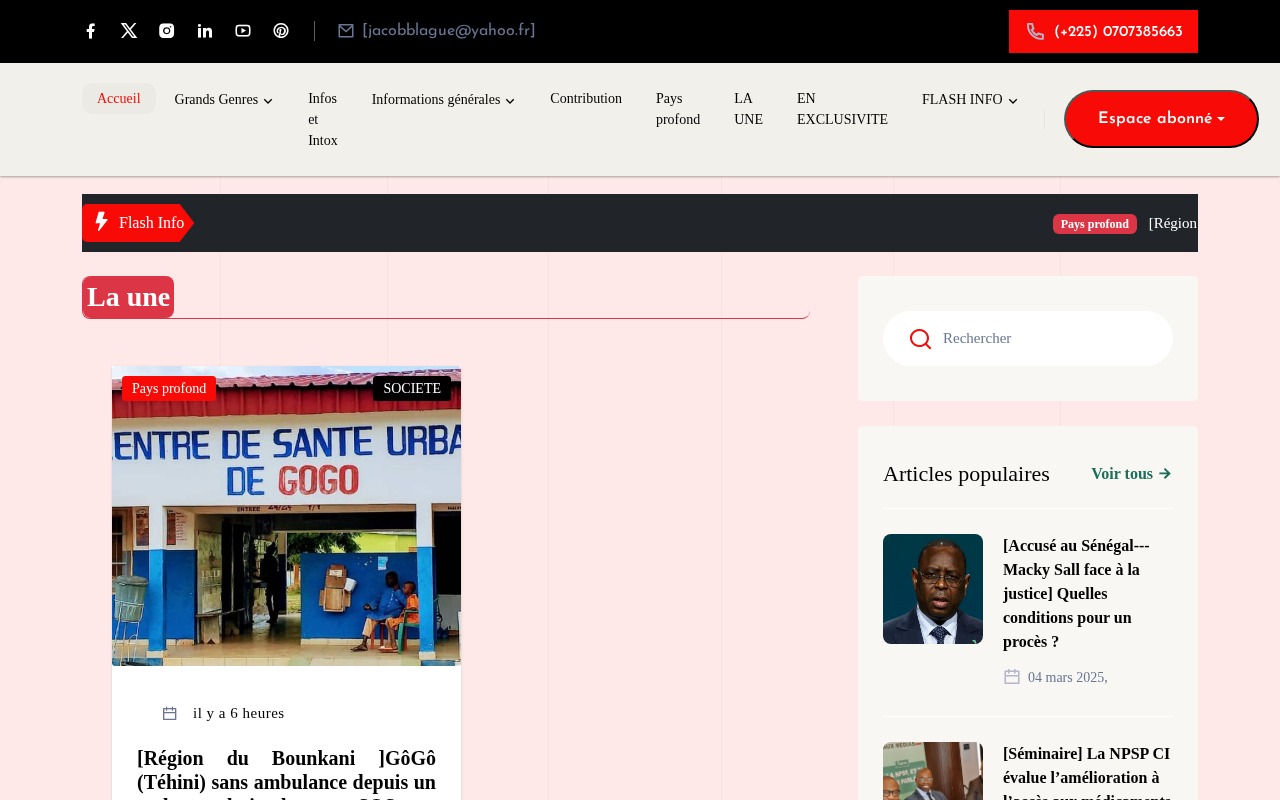Call the (+225) 0707385663 button

[x=1103, y=32]
